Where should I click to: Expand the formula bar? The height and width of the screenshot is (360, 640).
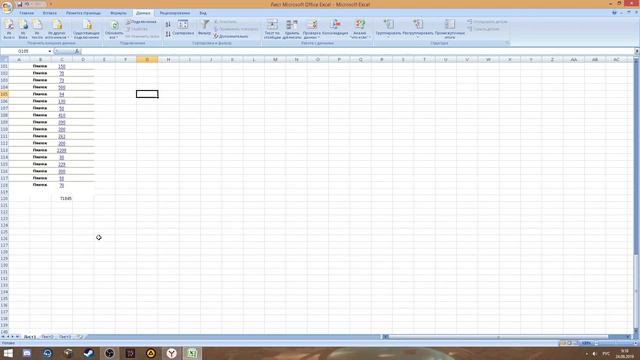point(637,51)
